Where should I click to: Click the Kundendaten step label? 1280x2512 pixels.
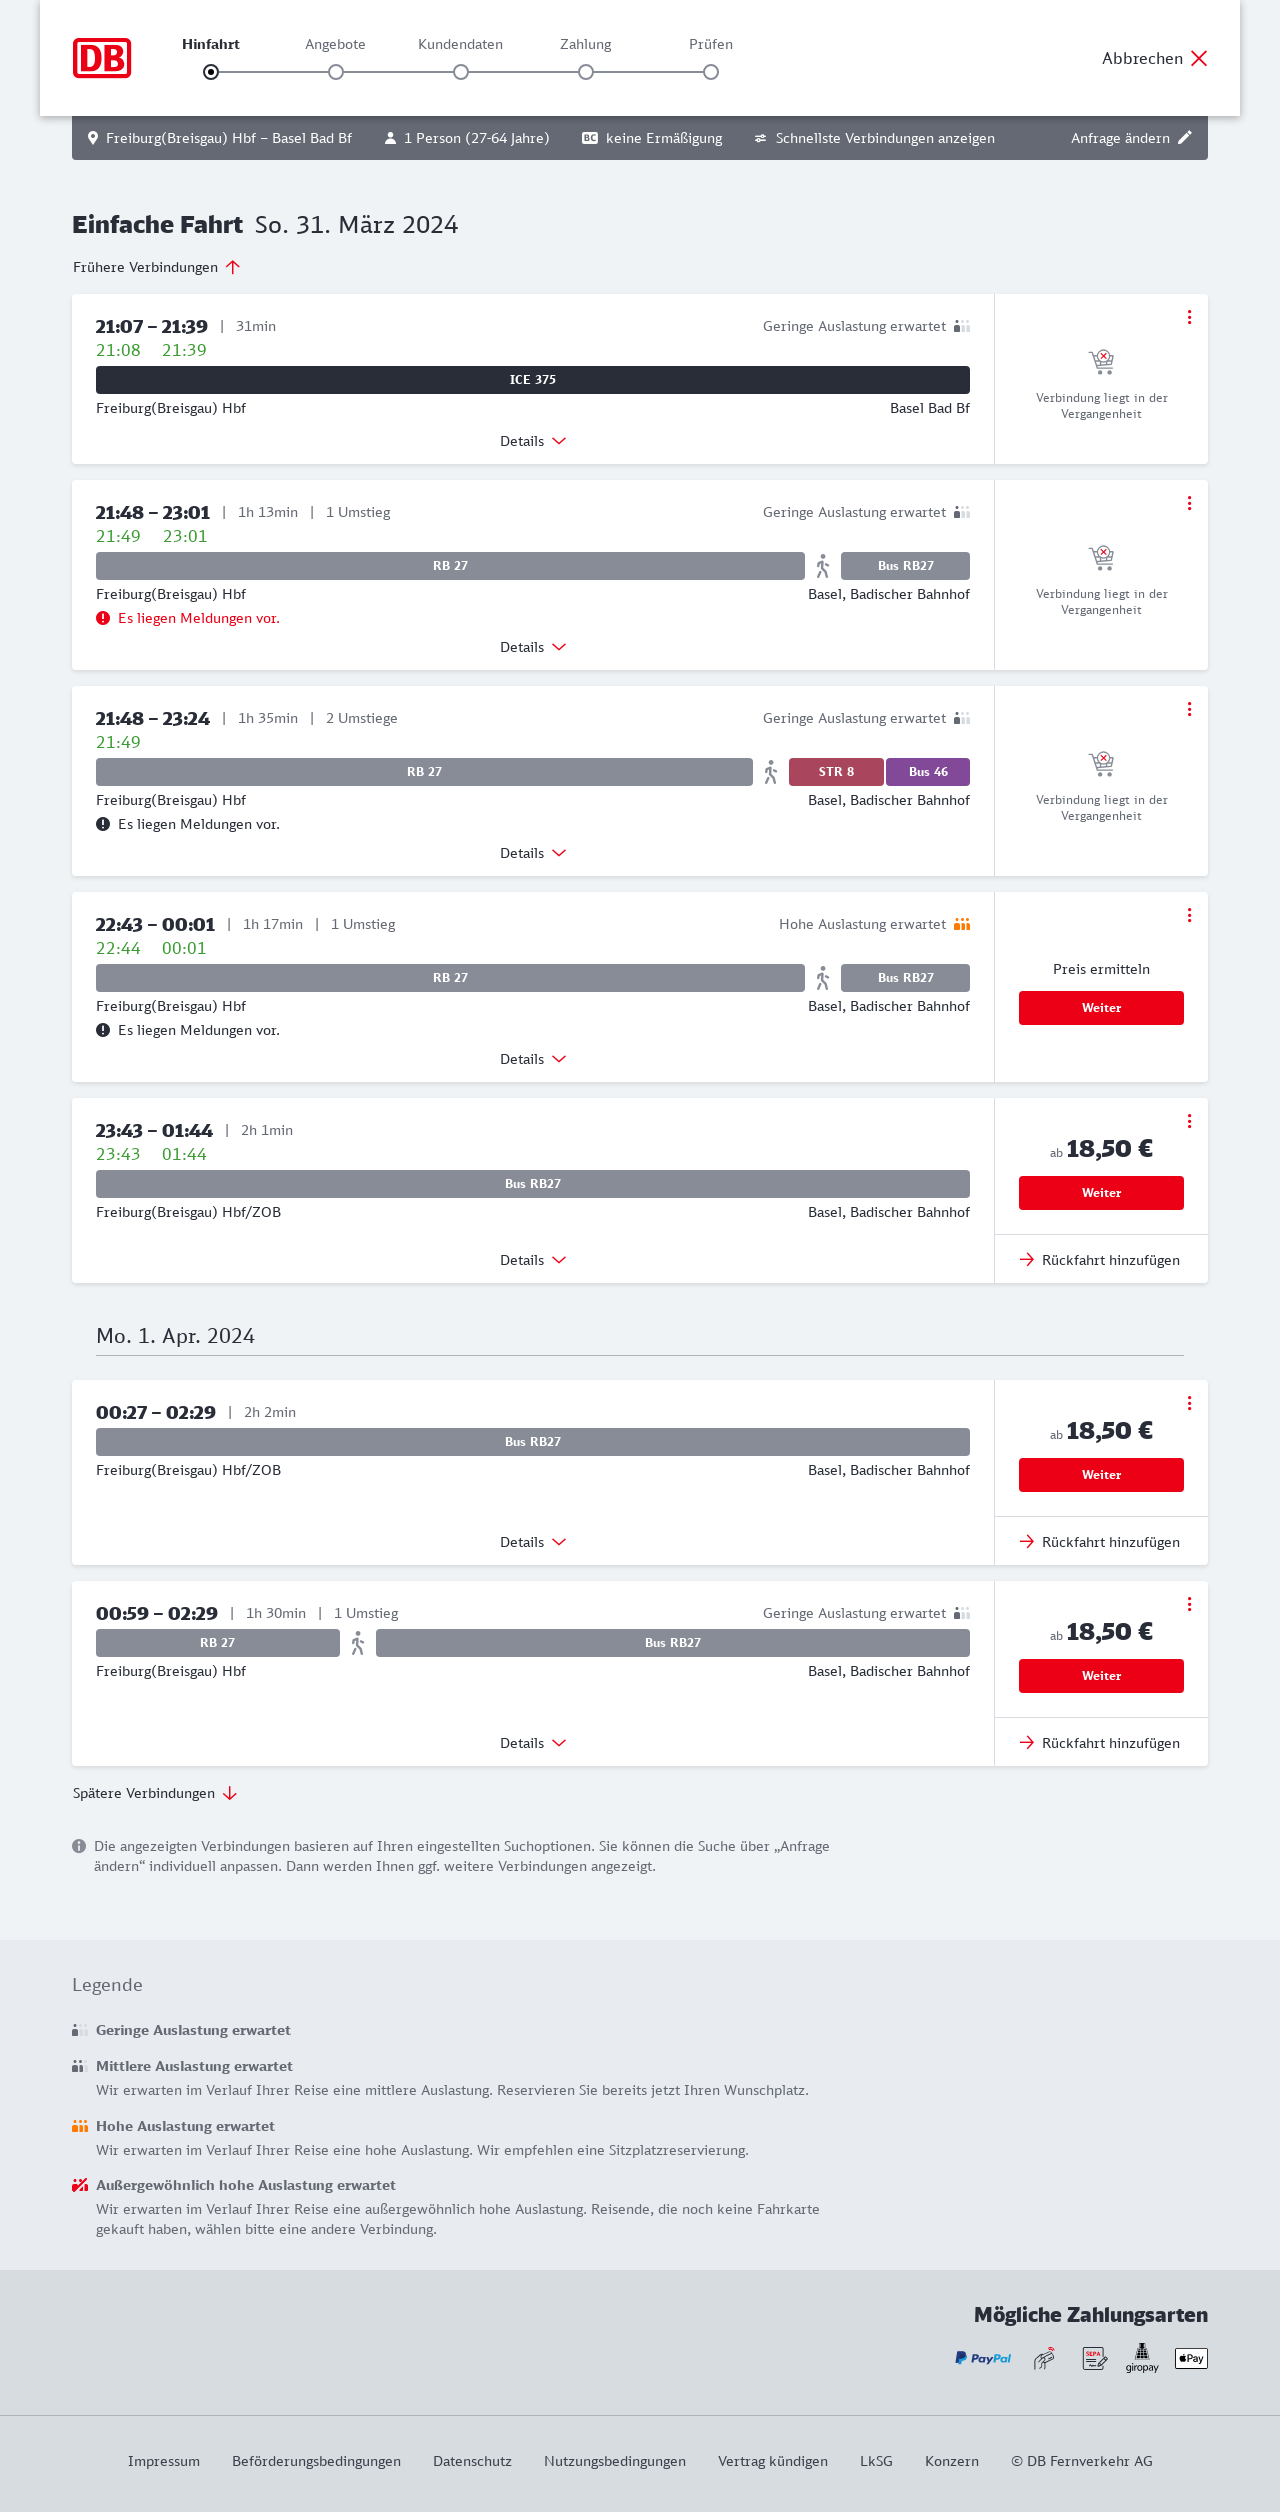pyautogui.click(x=460, y=44)
